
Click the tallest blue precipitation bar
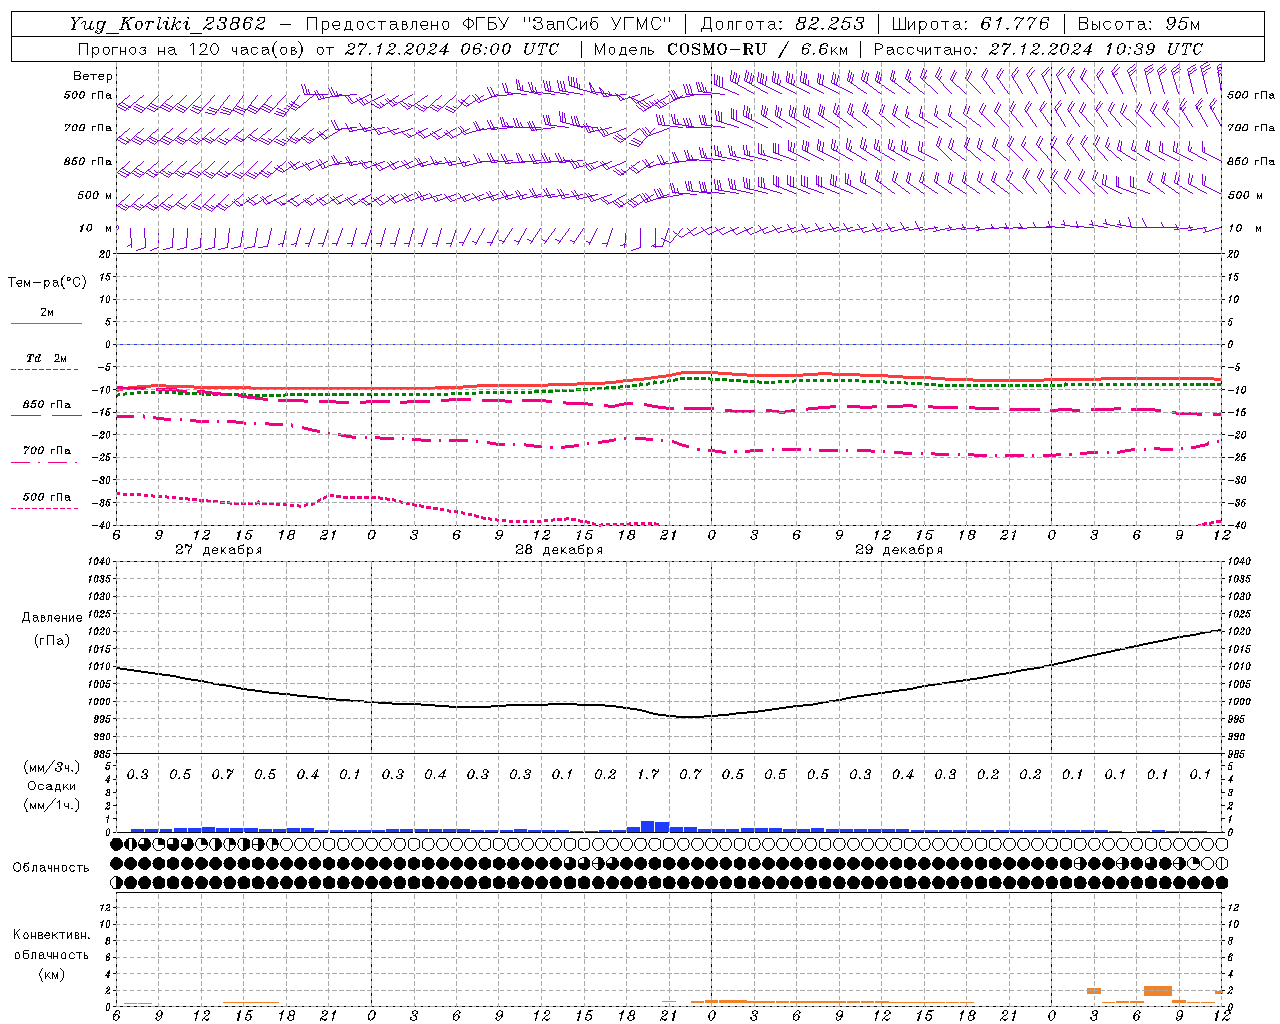pos(648,826)
